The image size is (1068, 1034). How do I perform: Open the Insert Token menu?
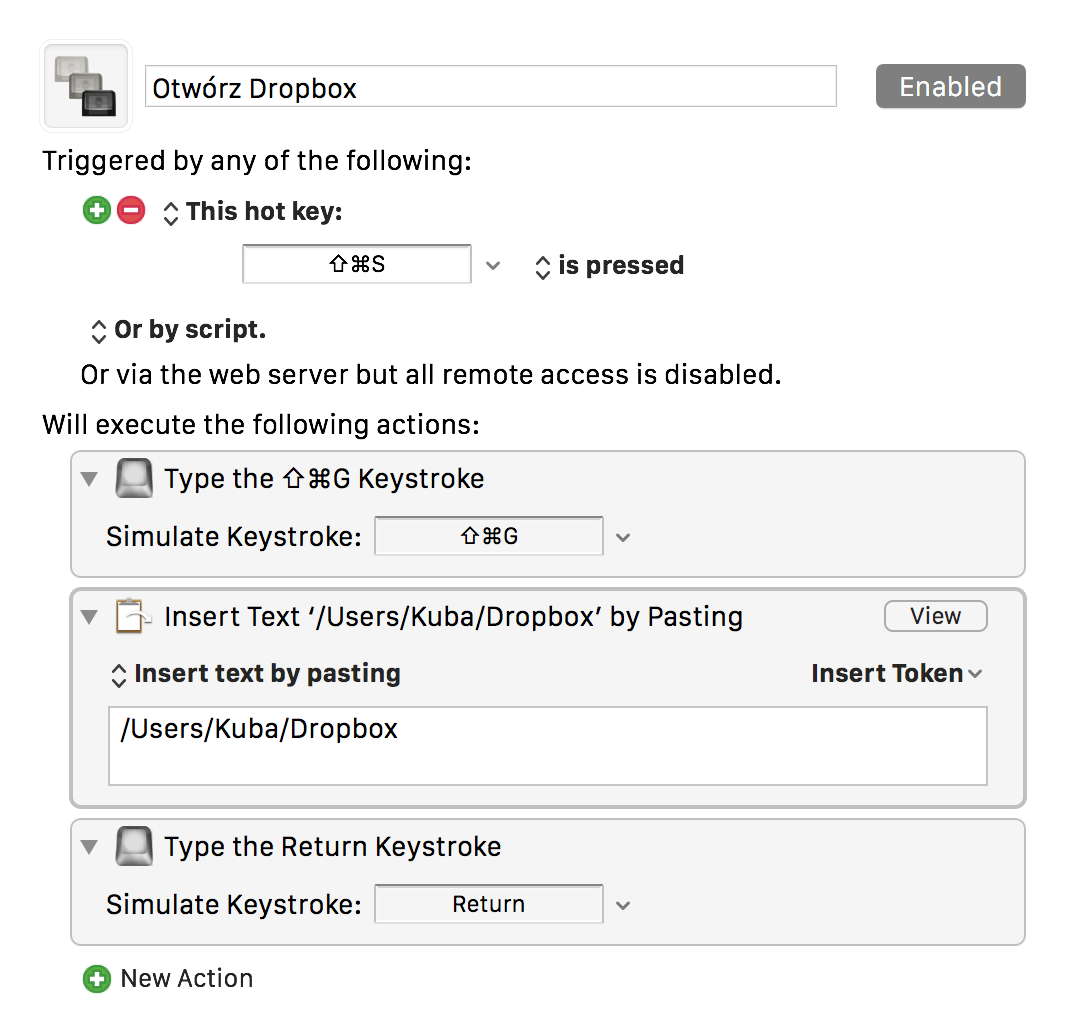tap(896, 674)
